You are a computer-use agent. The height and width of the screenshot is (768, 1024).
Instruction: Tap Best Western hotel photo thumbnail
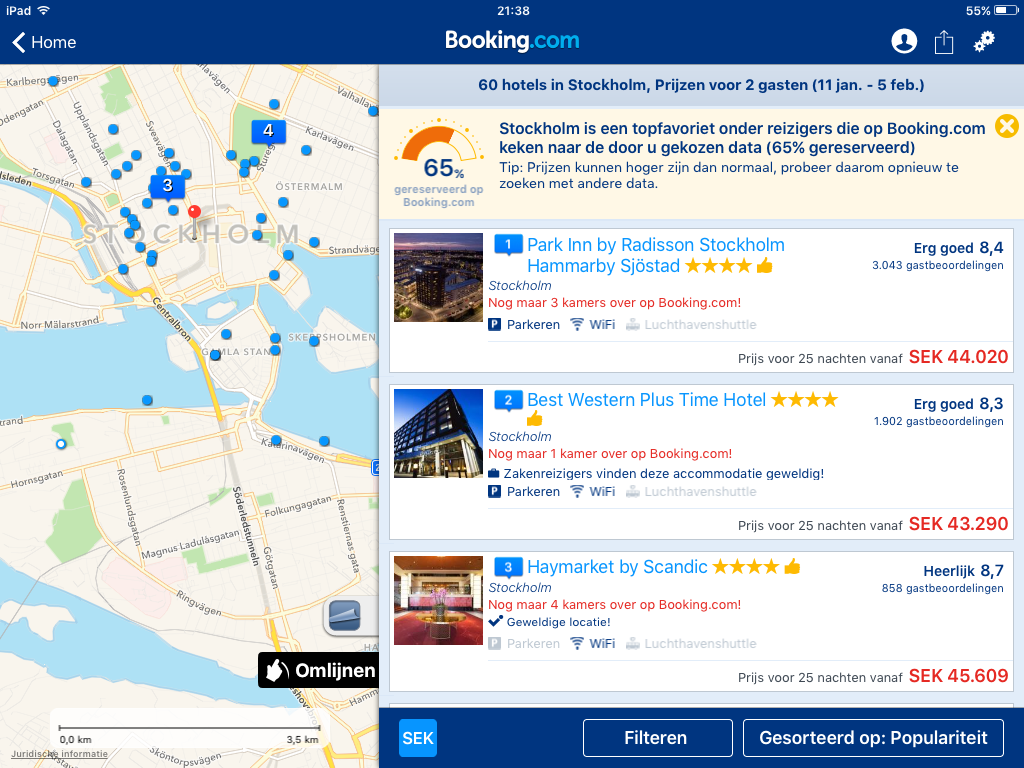pos(438,434)
